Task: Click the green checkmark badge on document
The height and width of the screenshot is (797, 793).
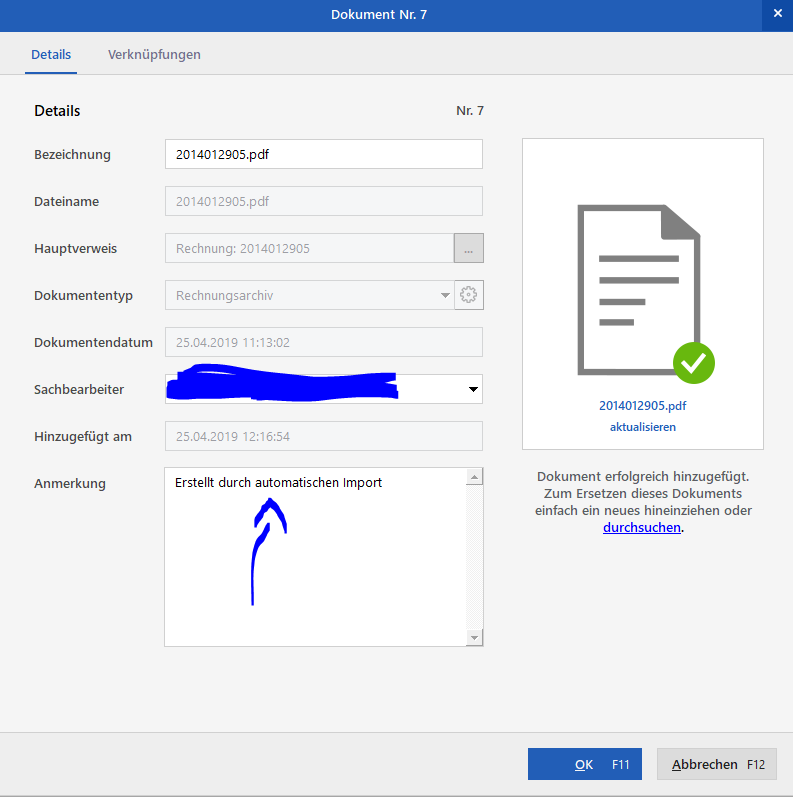Action: pyautogui.click(x=694, y=363)
